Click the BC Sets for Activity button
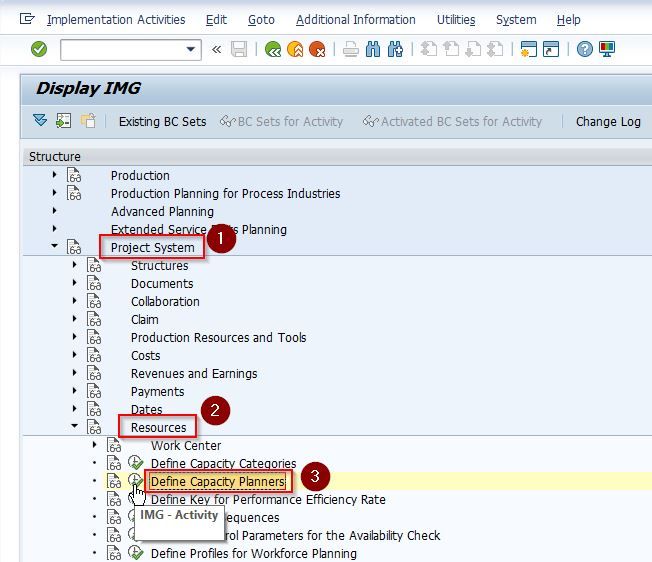This screenshot has width=652, height=562. point(282,121)
